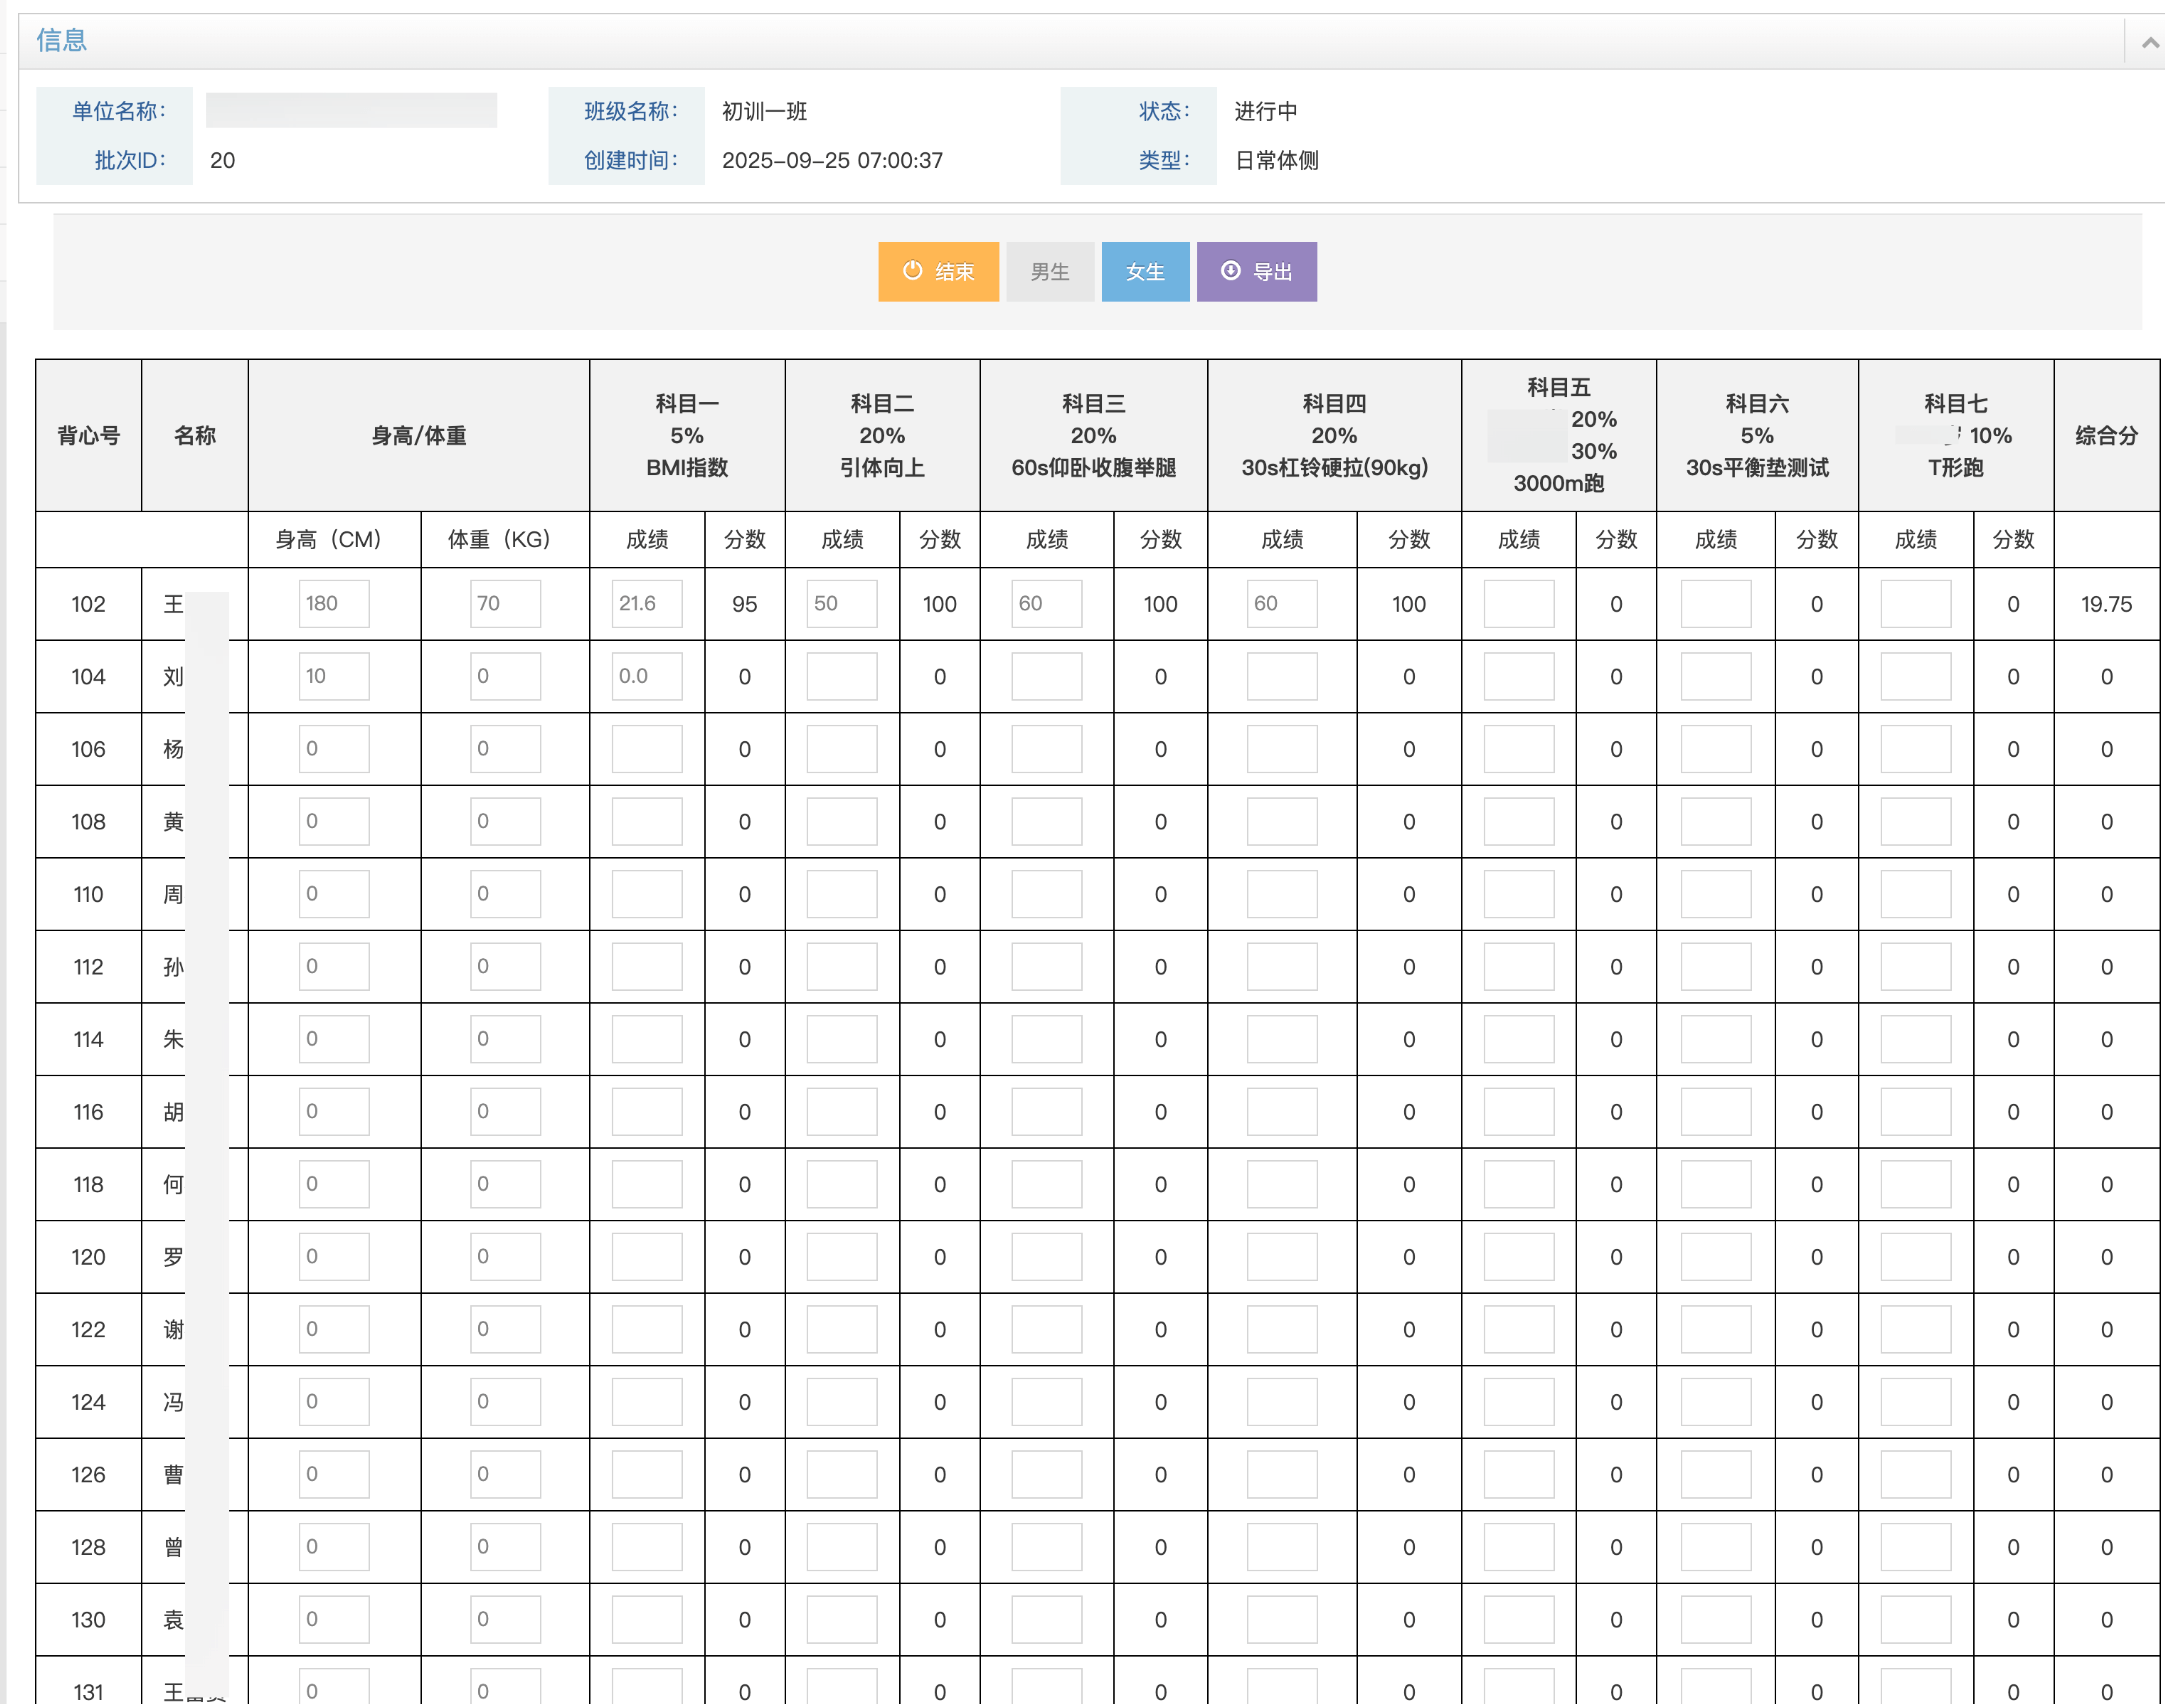Image resolution: width=2170 pixels, height=1704 pixels.
Task: Click the 结束 power button
Action: click(938, 271)
